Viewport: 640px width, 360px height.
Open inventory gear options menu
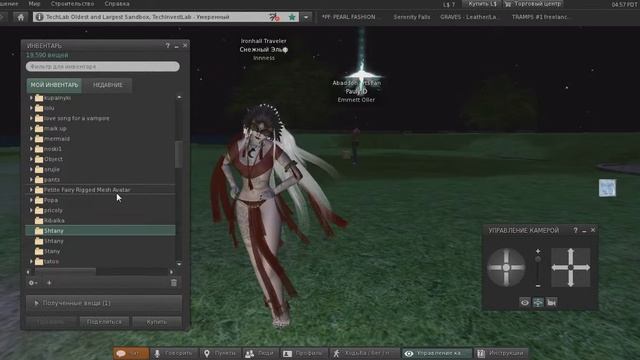33,283
